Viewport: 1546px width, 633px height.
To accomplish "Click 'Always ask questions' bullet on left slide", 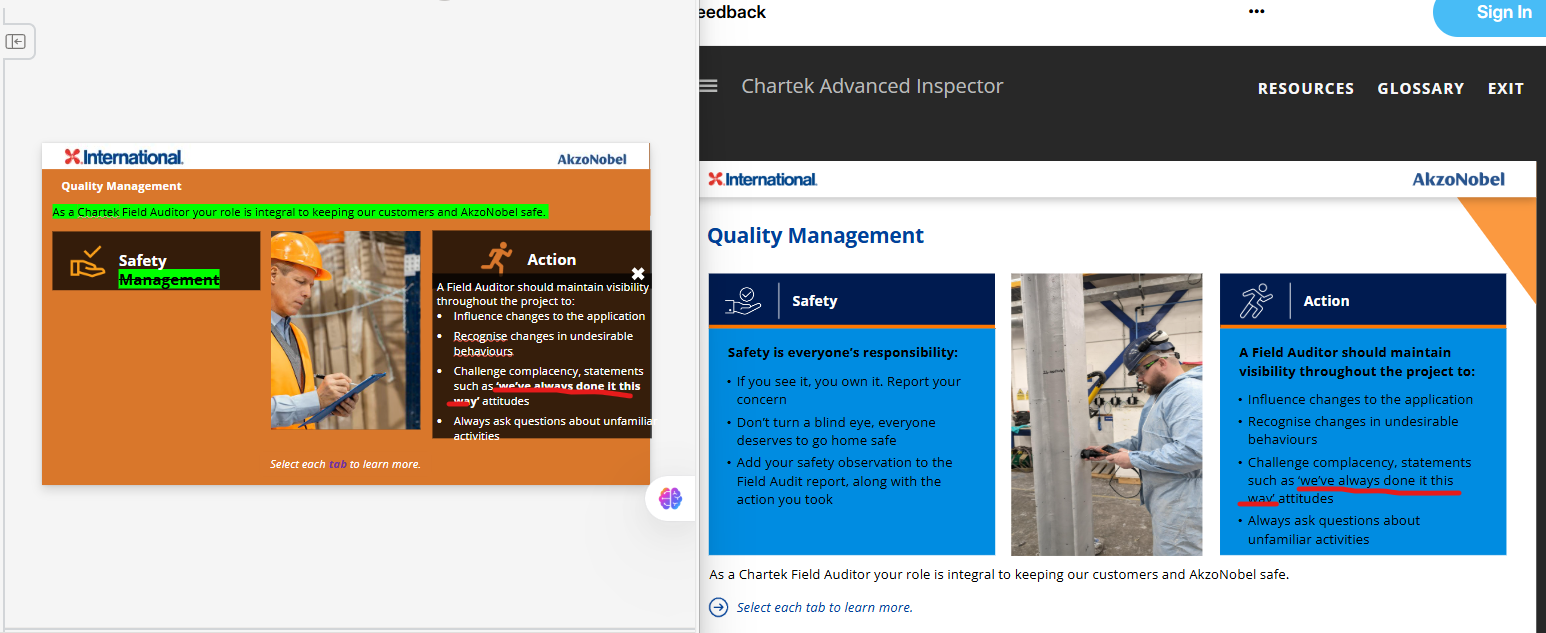I will (x=552, y=428).
